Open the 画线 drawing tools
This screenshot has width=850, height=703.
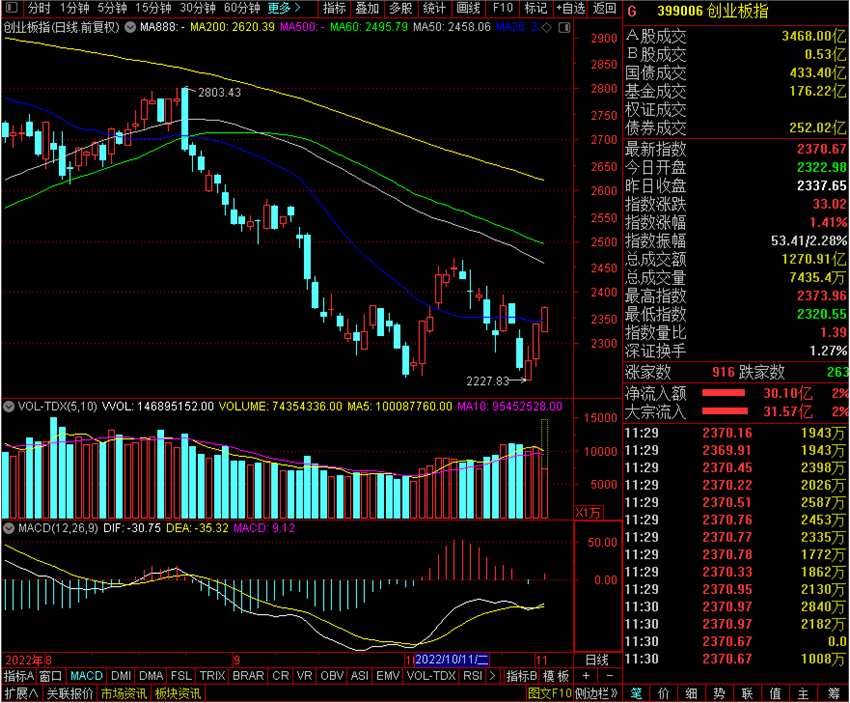468,8
